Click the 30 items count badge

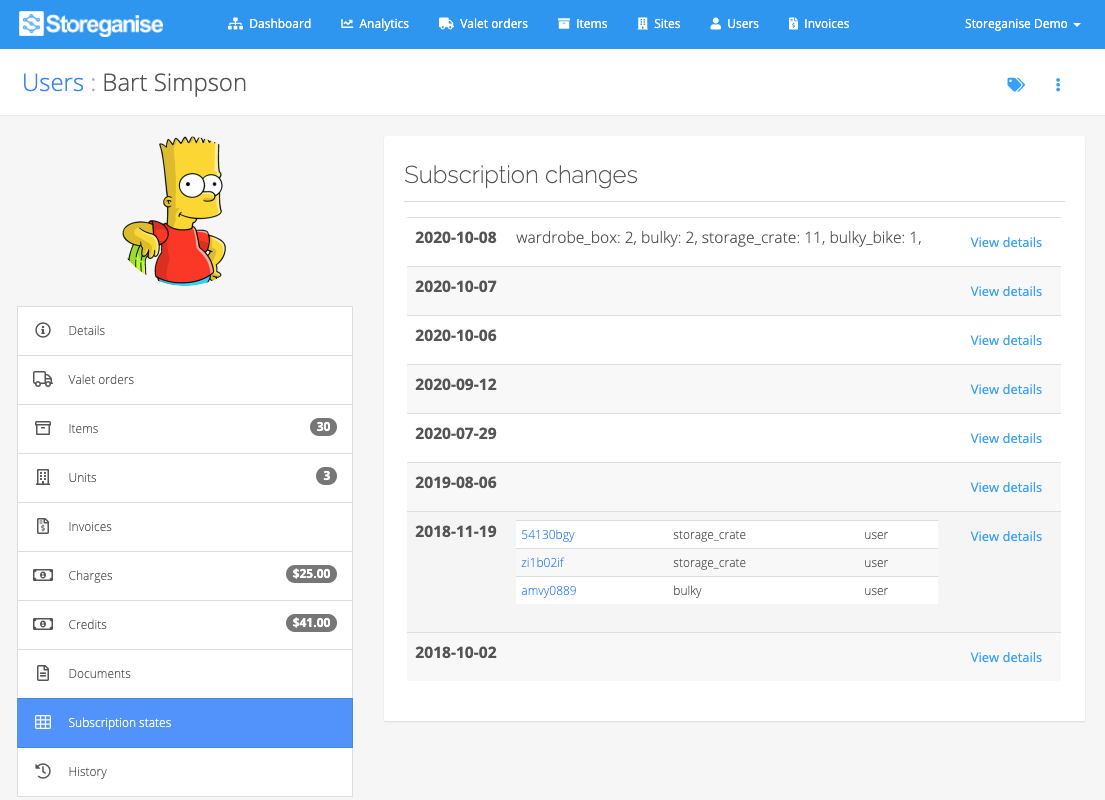[323, 426]
